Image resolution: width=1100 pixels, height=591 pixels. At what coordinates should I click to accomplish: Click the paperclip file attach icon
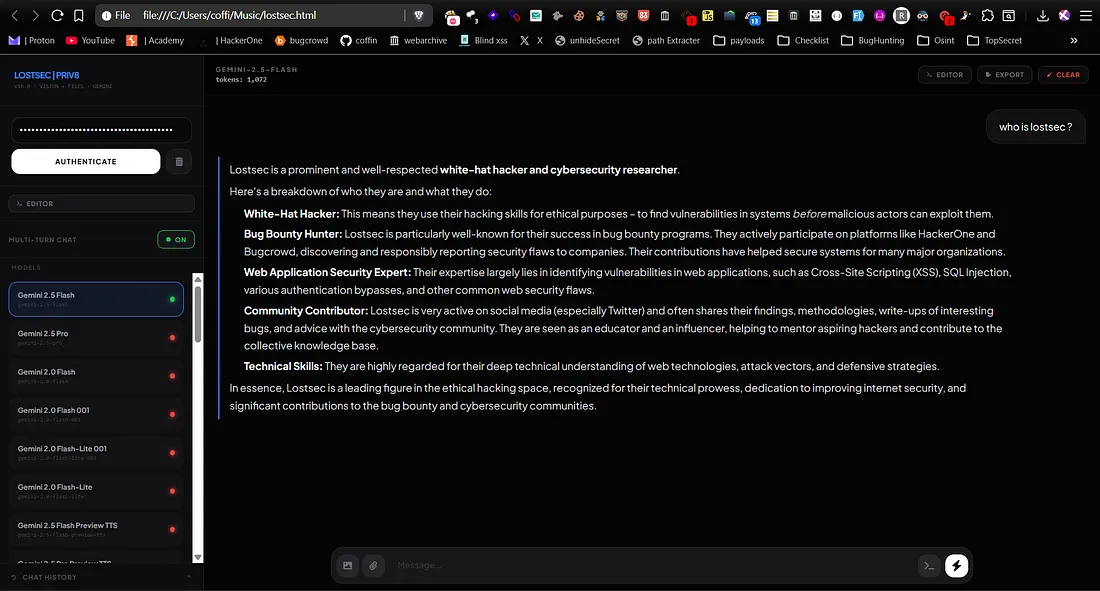(x=373, y=565)
